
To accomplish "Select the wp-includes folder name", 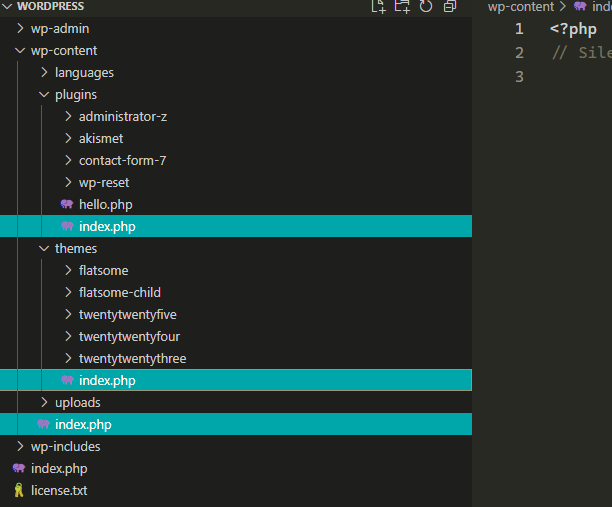I will tap(66, 446).
